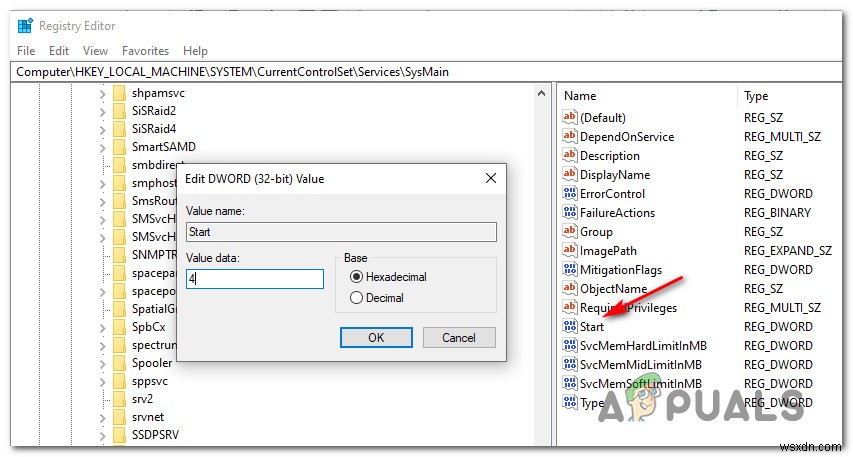Image resolution: width=853 pixels, height=457 pixels.
Task: Expand the Spooler tree key
Action: 102,363
